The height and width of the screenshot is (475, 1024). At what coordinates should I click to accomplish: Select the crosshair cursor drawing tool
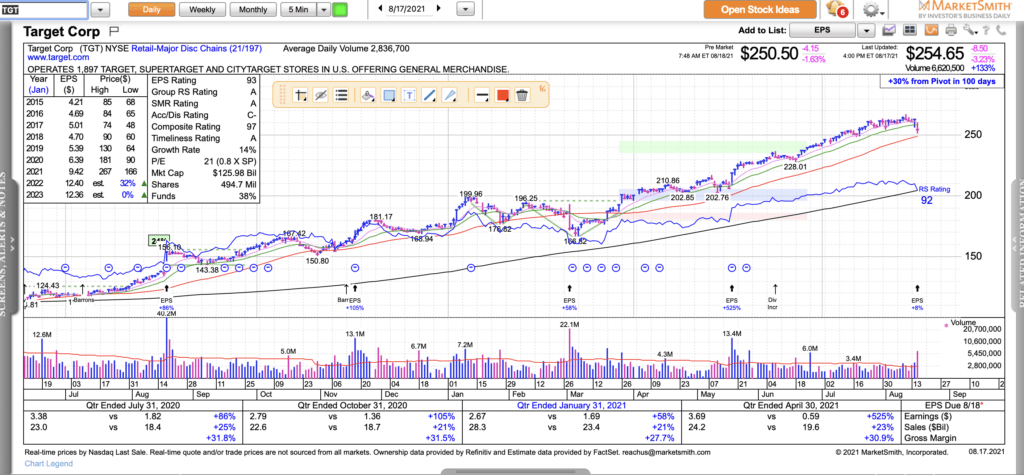[x=302, y=95]
